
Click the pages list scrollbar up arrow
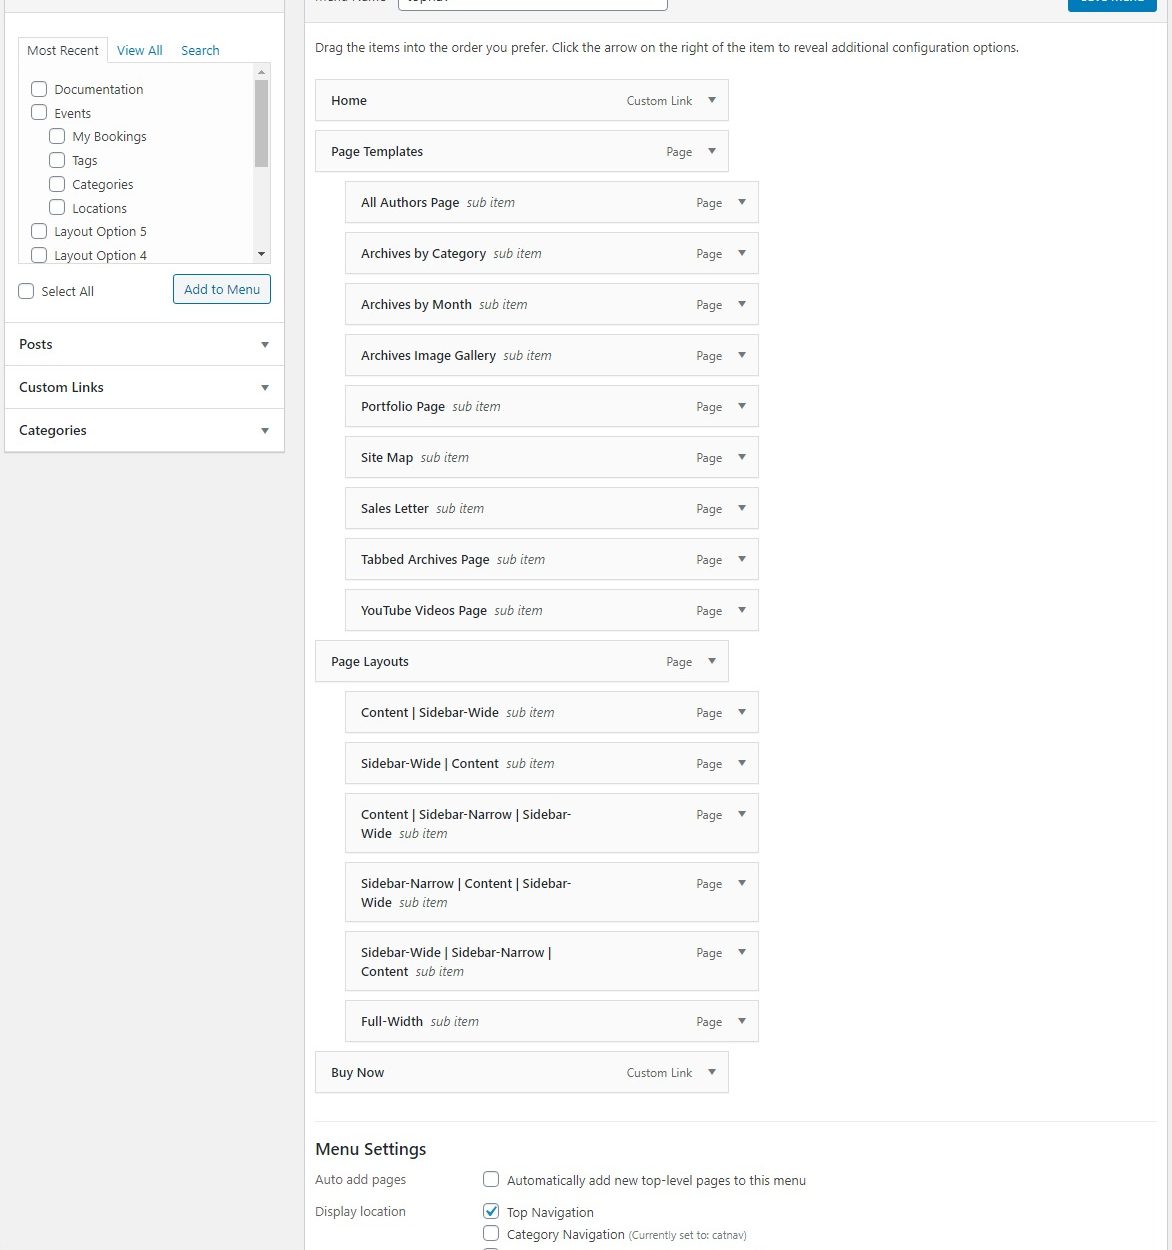click(x=261, y=72)
